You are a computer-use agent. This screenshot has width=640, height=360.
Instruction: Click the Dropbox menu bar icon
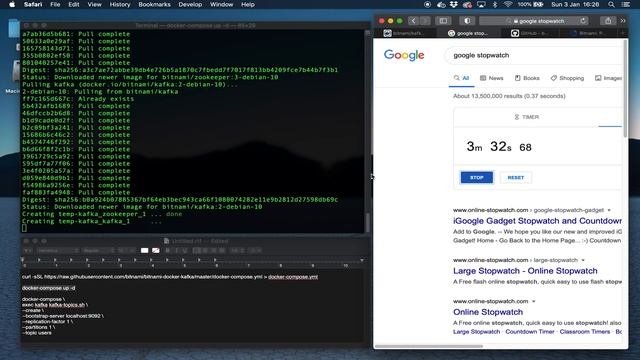coord(453,4)
